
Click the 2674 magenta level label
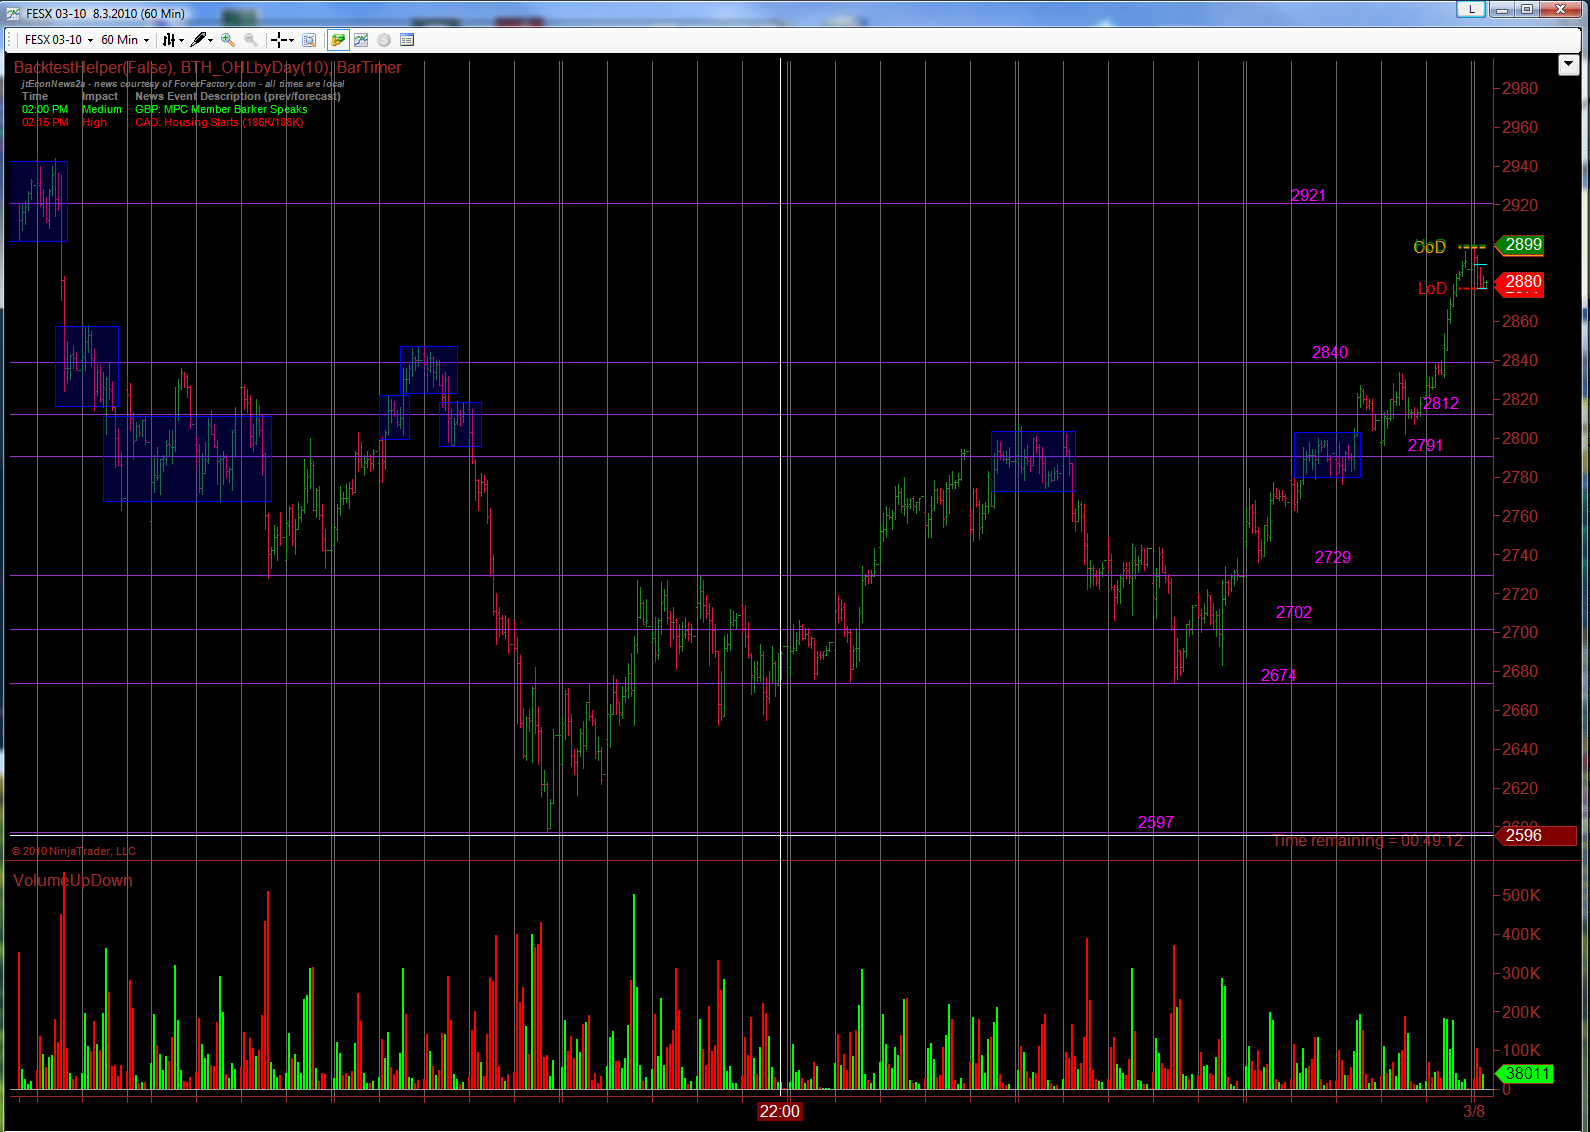[1278, 676]
